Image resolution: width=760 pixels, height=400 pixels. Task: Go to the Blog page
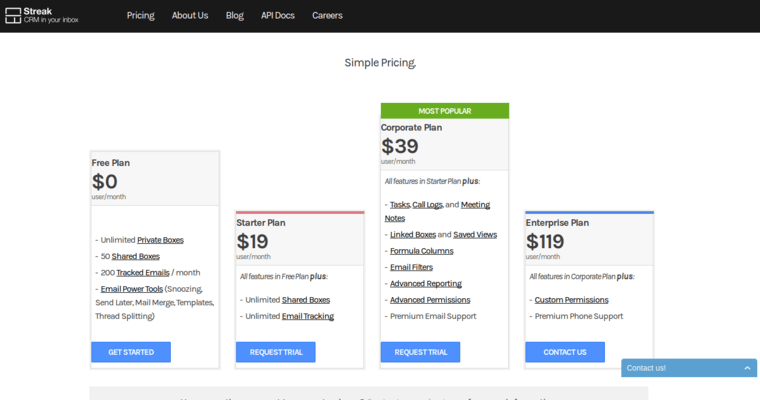click(x=235, y=16)
